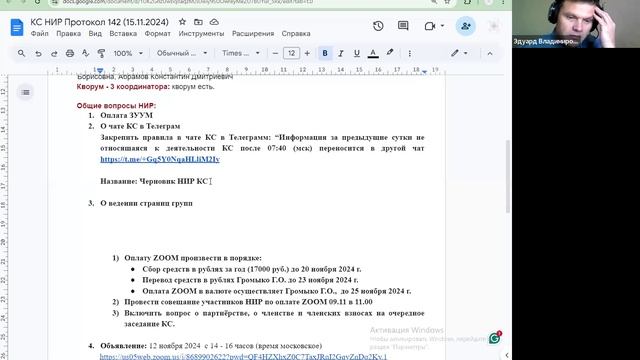Bookmark page star in address bar
640x360 pixels.
(x=447, y=2)
